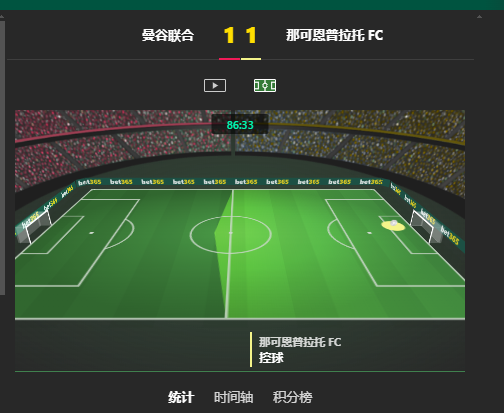Open the 统计 tab
This screenshot has height=413, width=504.
pos(181,397)
